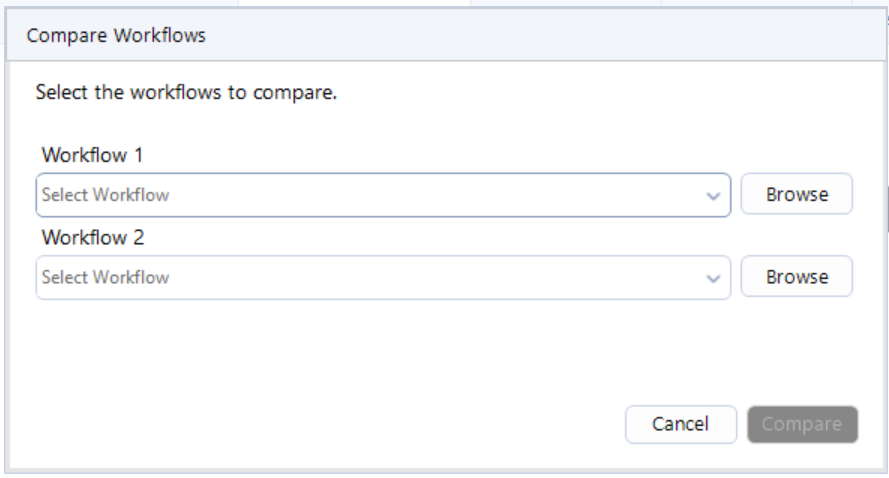Click inside the Workflow 2 combo box field
Image resolution: width=889 pixels, height=478 pixels.
400,278
